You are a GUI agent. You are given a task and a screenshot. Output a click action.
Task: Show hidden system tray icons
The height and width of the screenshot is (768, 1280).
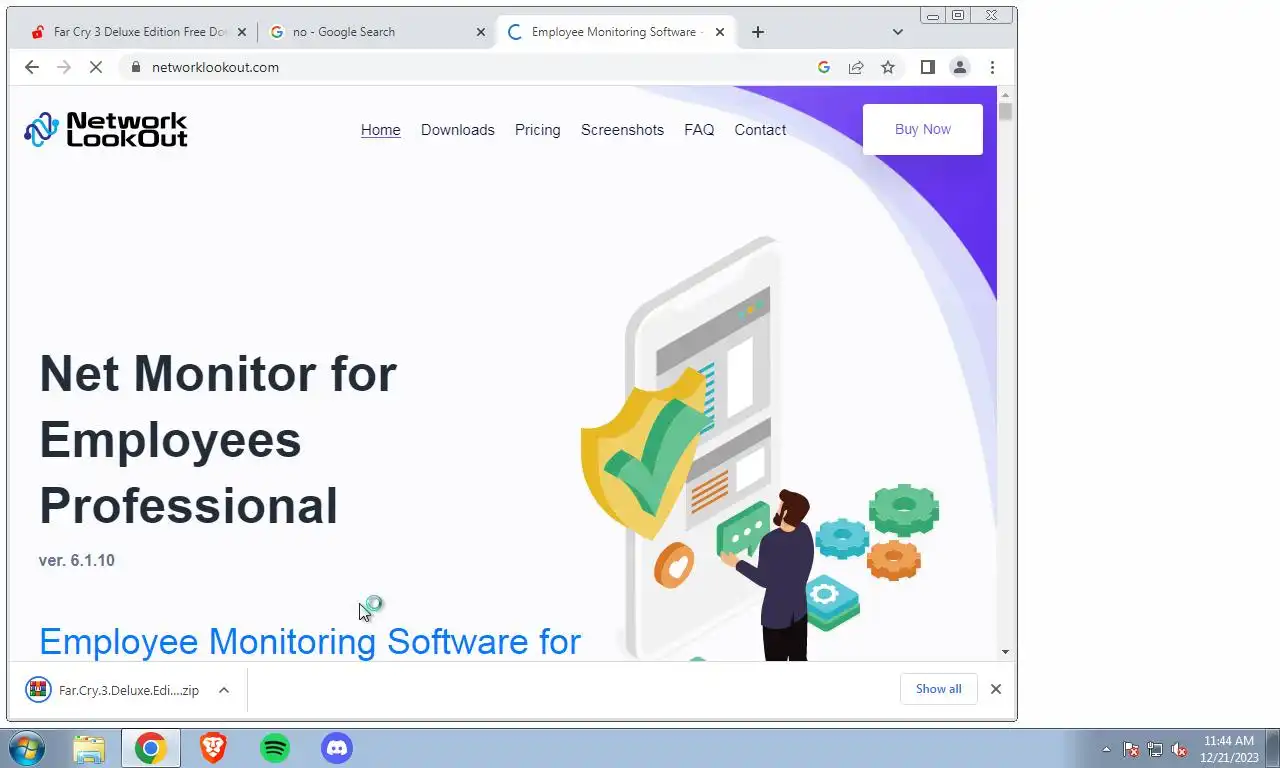[x=1106, y=749]
